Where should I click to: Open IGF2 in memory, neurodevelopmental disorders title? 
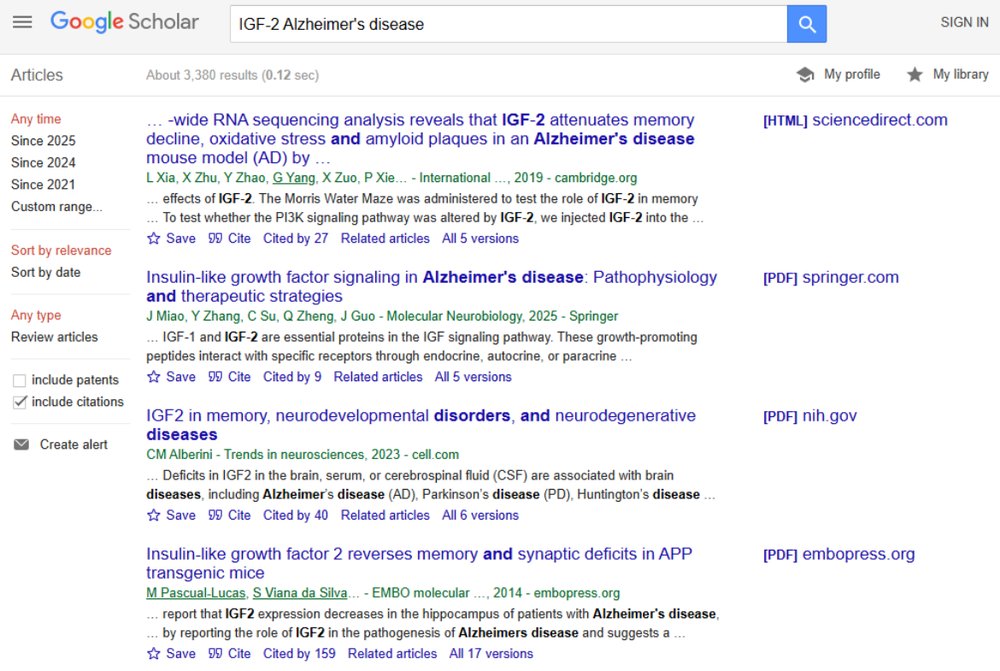coord(421,425)
